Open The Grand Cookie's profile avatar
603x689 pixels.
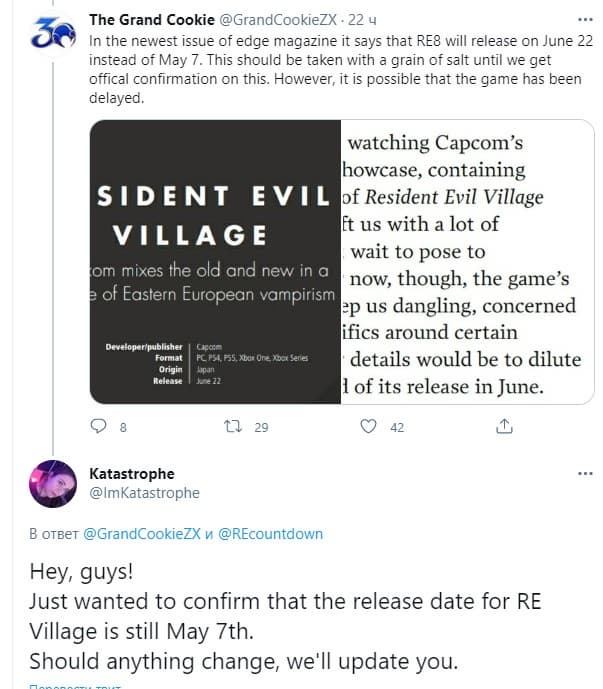(x=50, y=36)
